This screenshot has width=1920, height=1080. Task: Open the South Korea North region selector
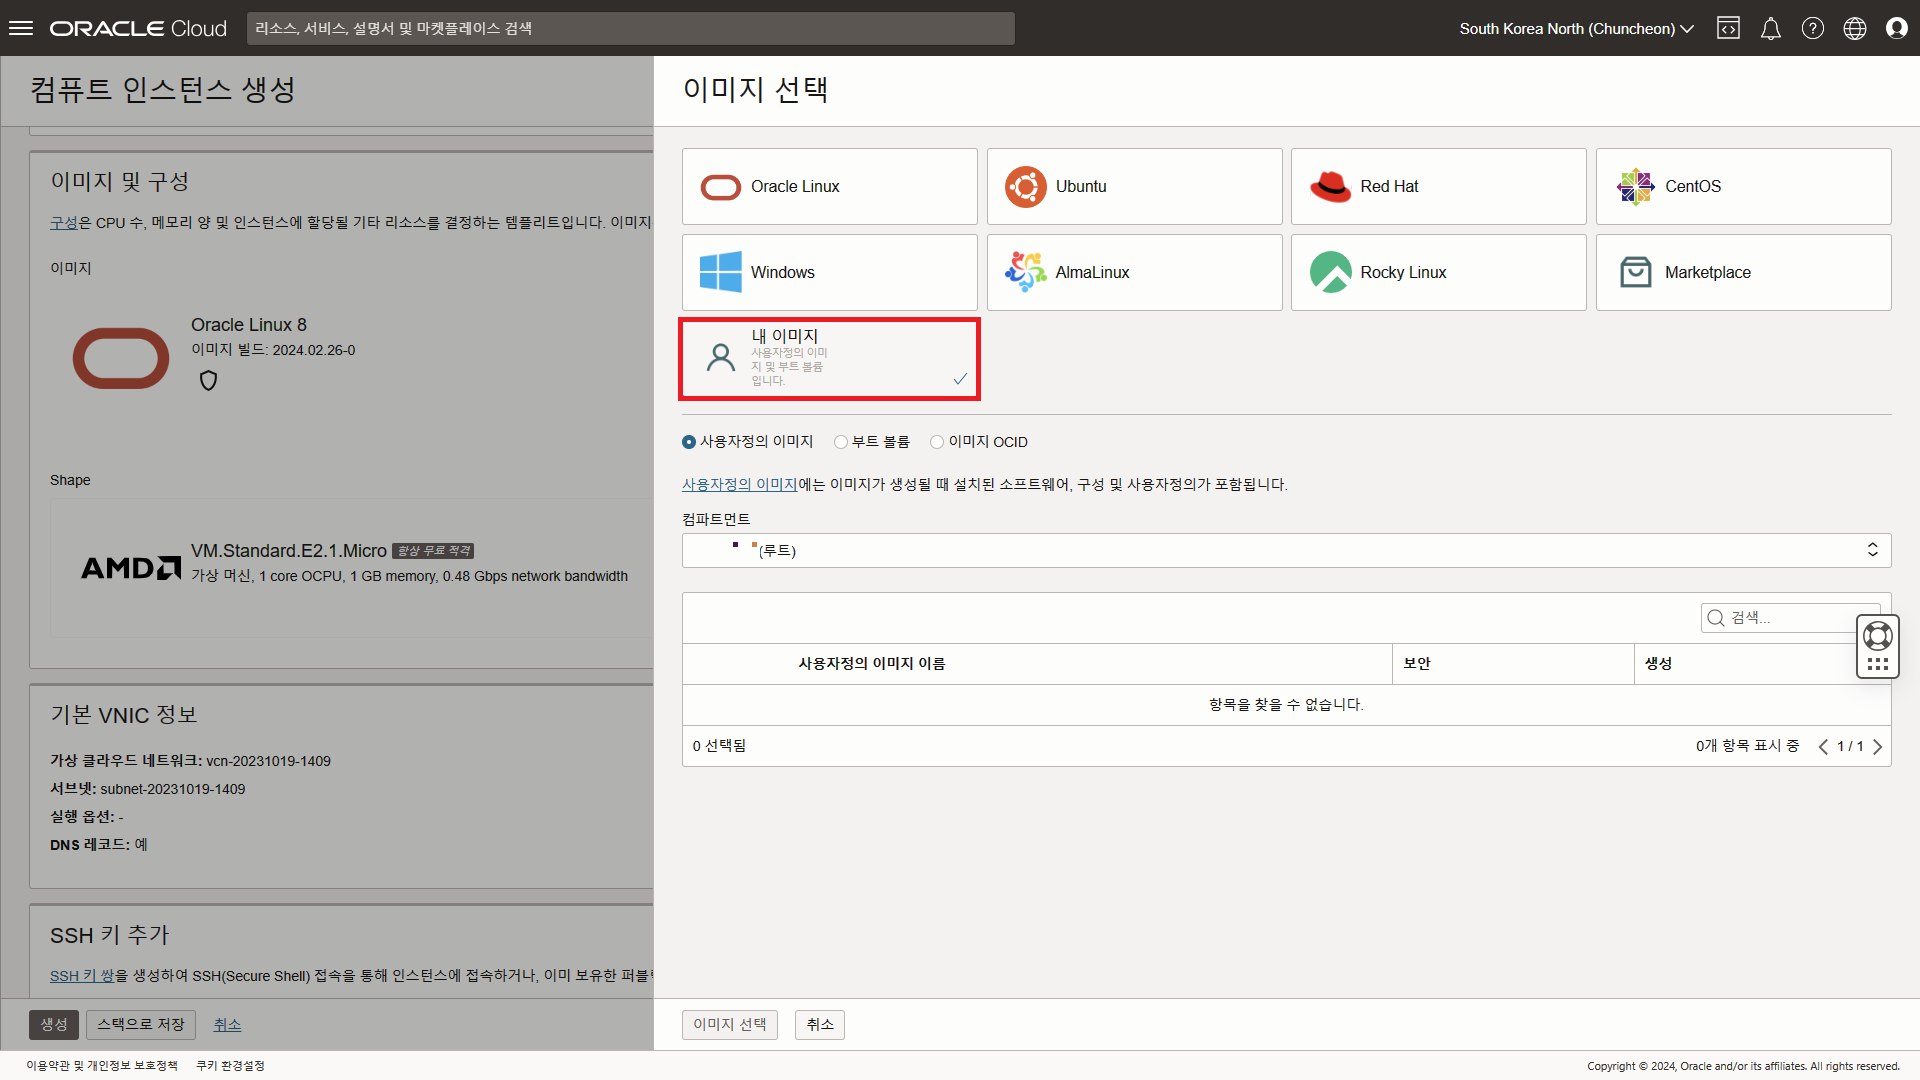[1576, 28]
